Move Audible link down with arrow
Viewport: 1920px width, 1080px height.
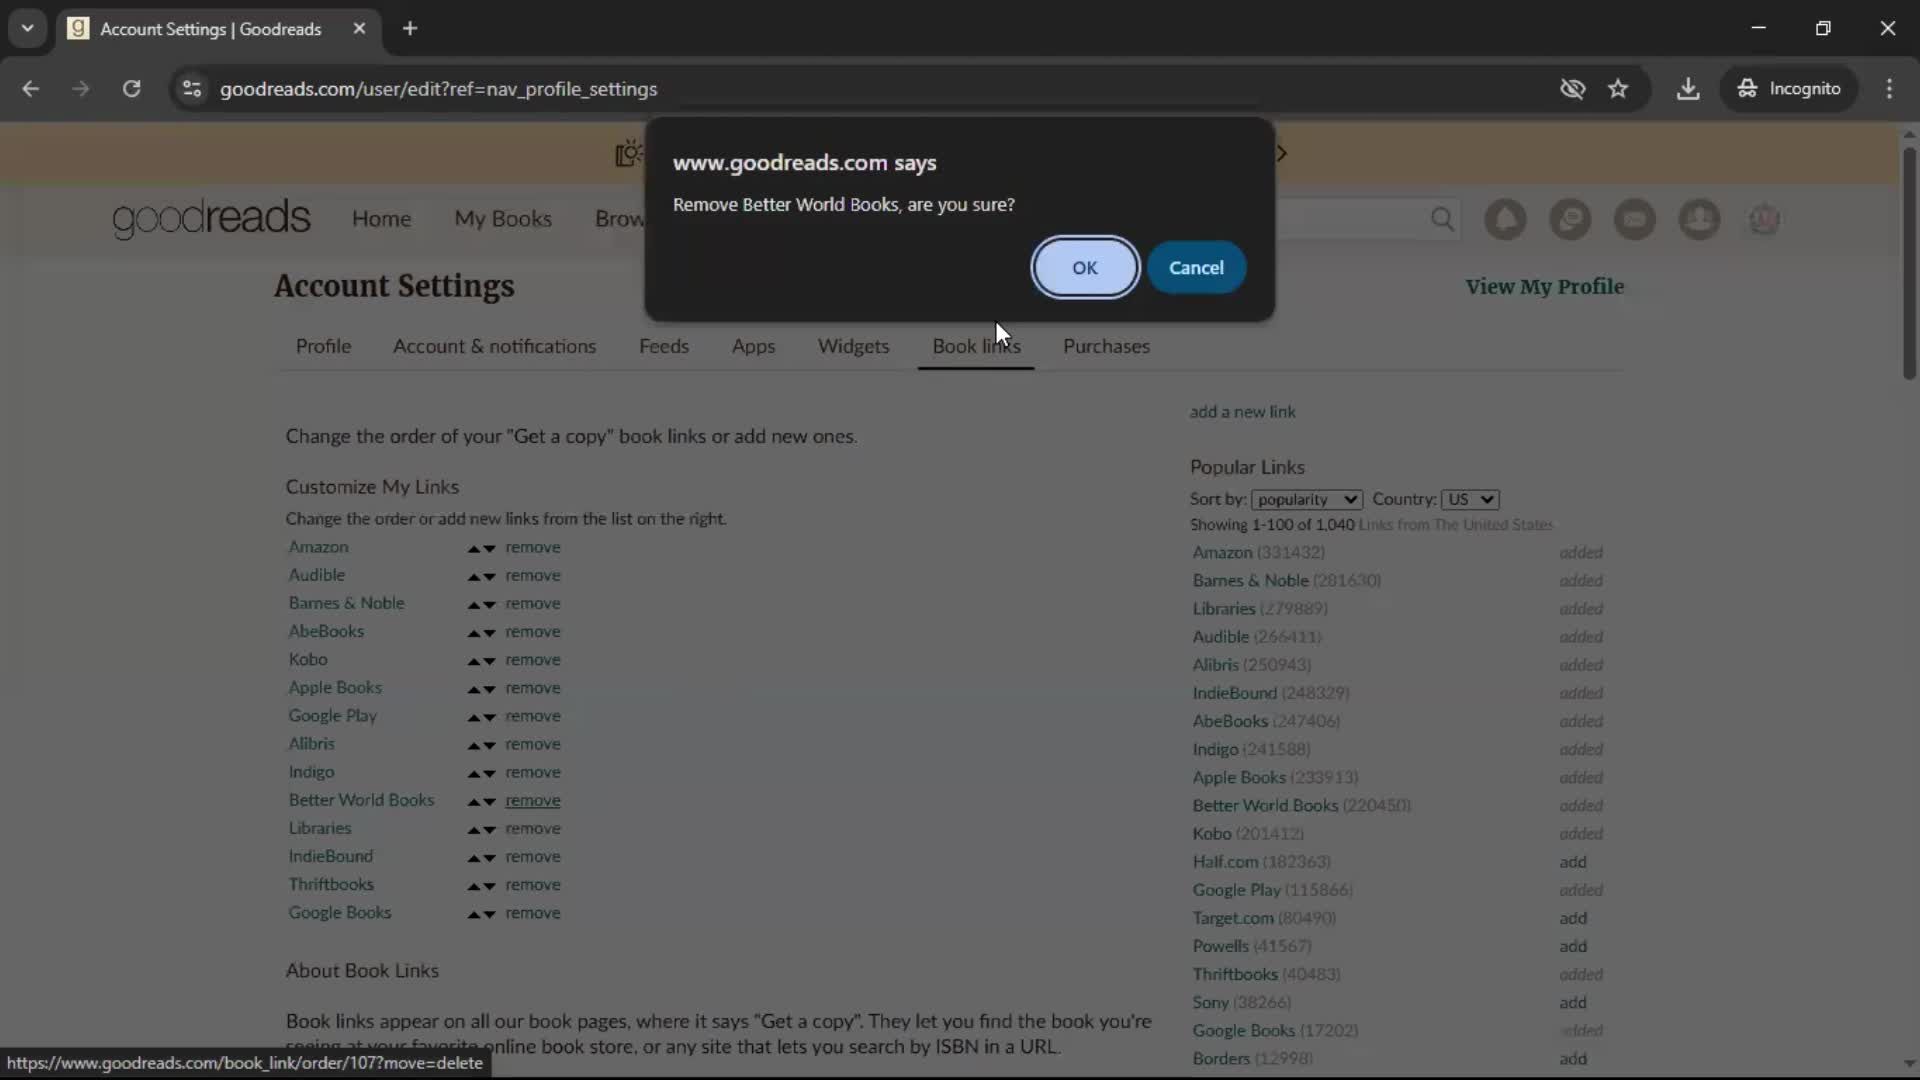coord(489,577)
